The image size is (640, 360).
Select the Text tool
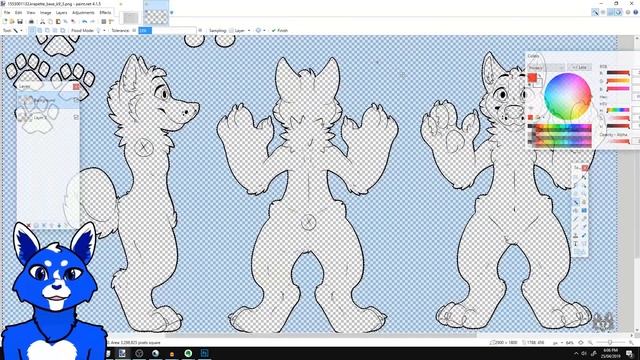click(x=576, y=244)
